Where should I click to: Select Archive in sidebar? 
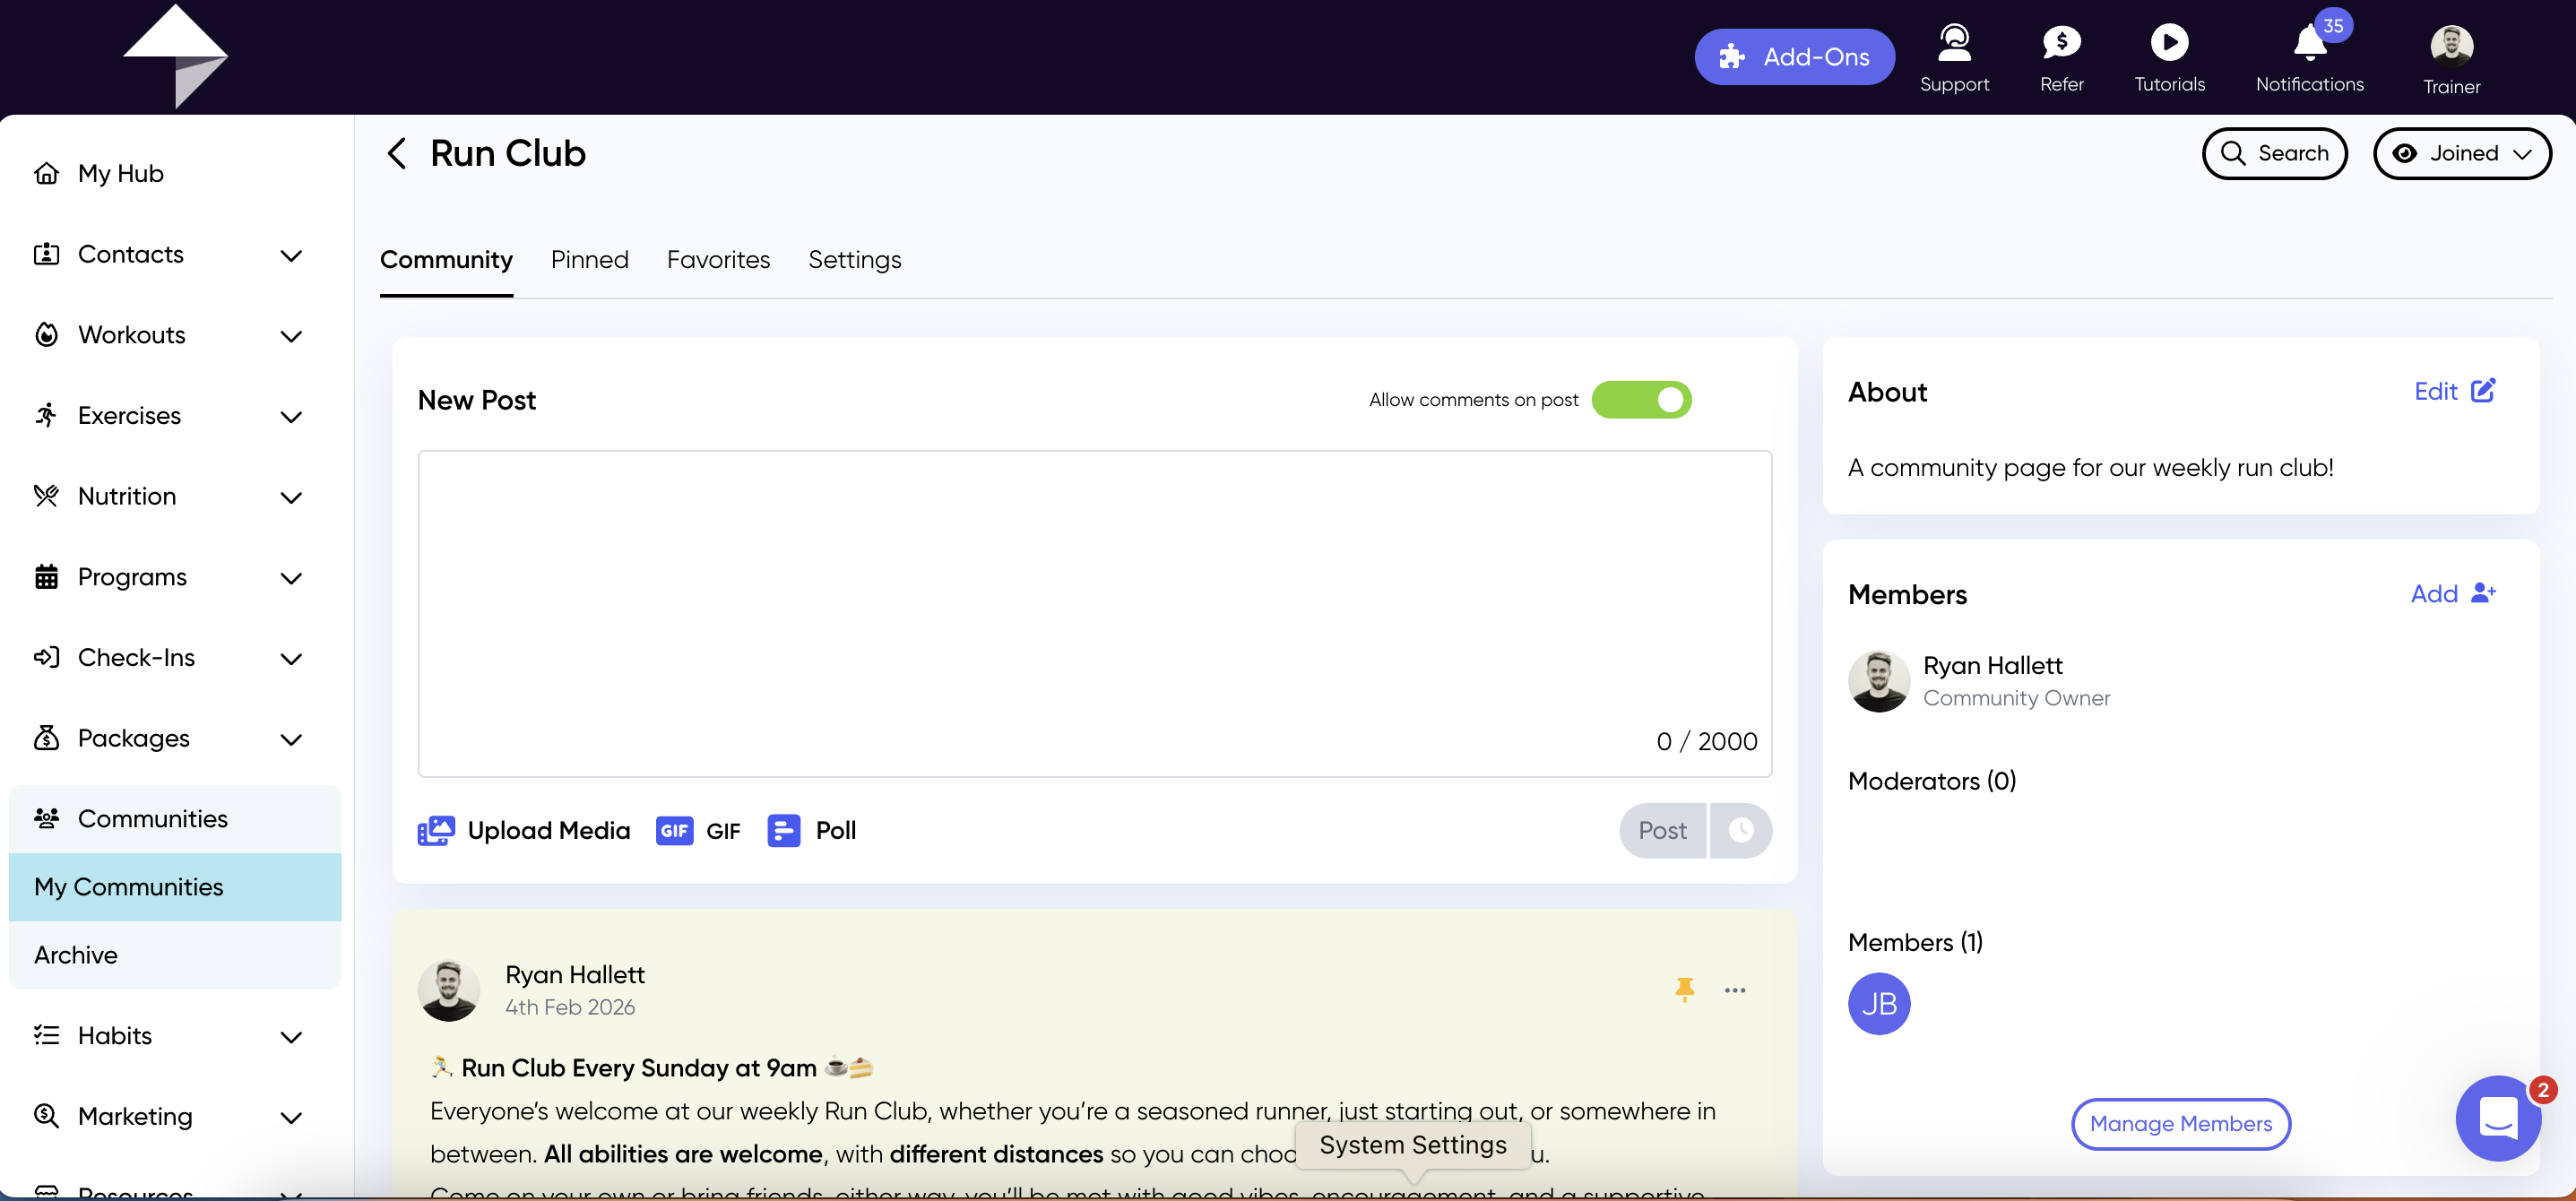pos(175,955)
